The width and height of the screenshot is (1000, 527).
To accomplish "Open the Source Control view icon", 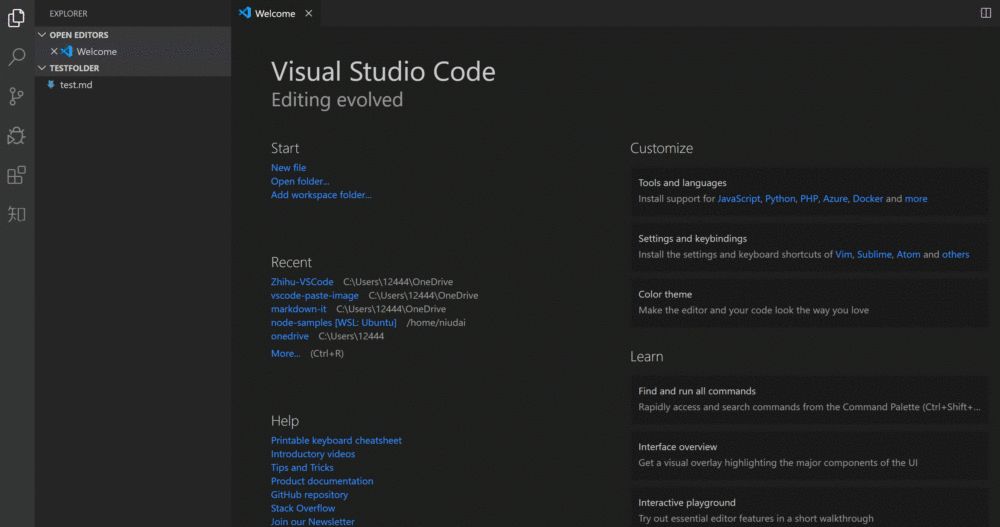I will click(16, 96).
